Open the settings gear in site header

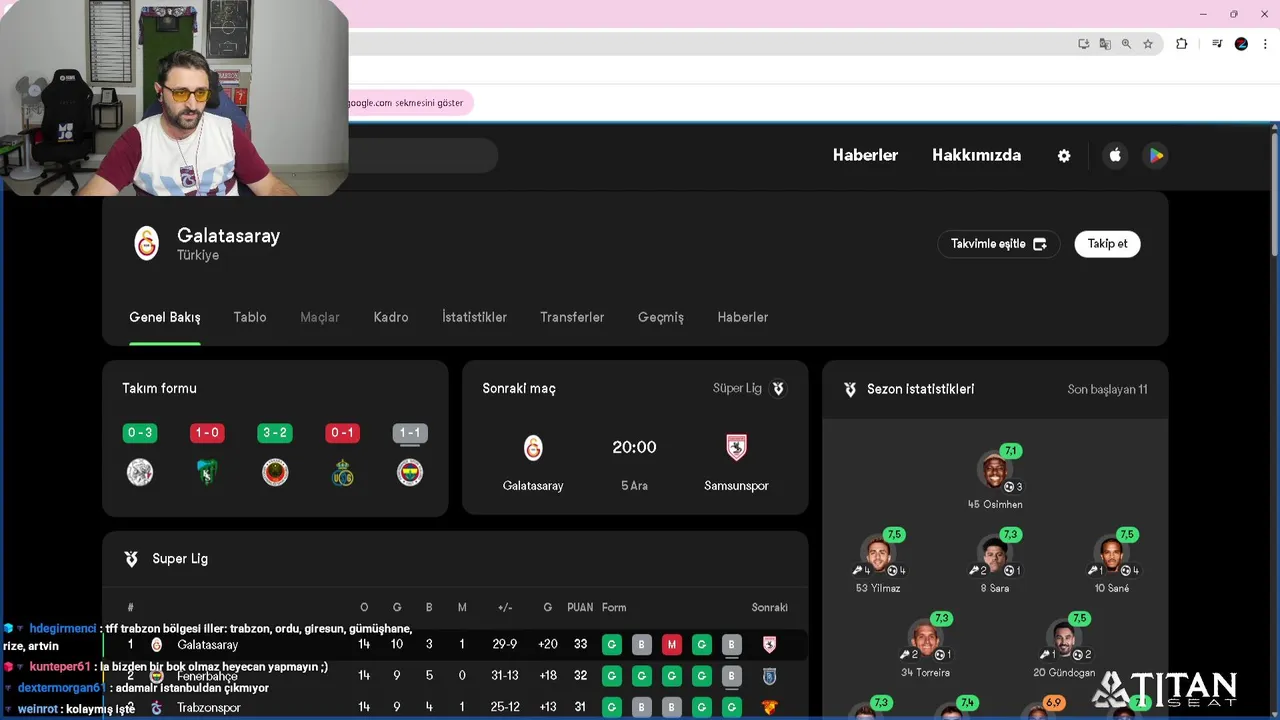click(1064, 156)
